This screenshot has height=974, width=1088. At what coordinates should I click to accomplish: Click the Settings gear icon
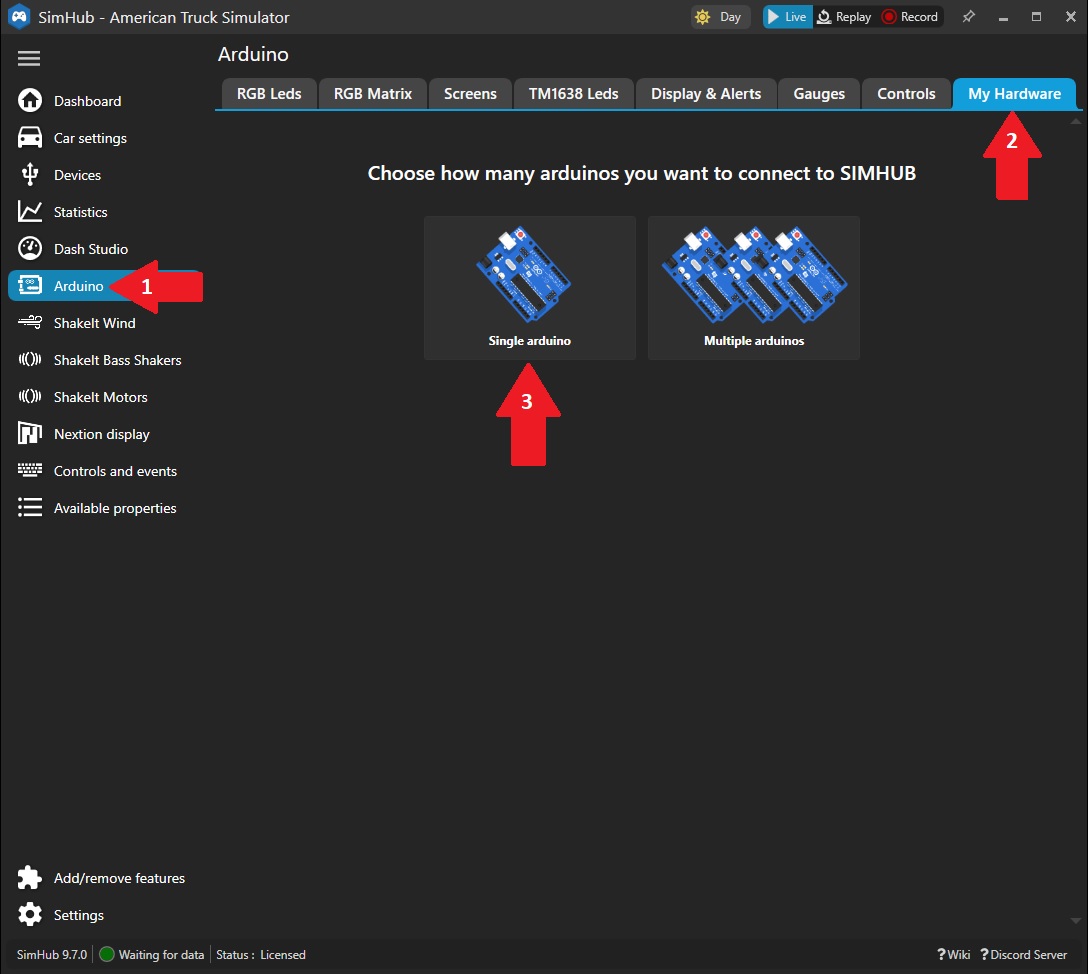[x=30, y=914]
